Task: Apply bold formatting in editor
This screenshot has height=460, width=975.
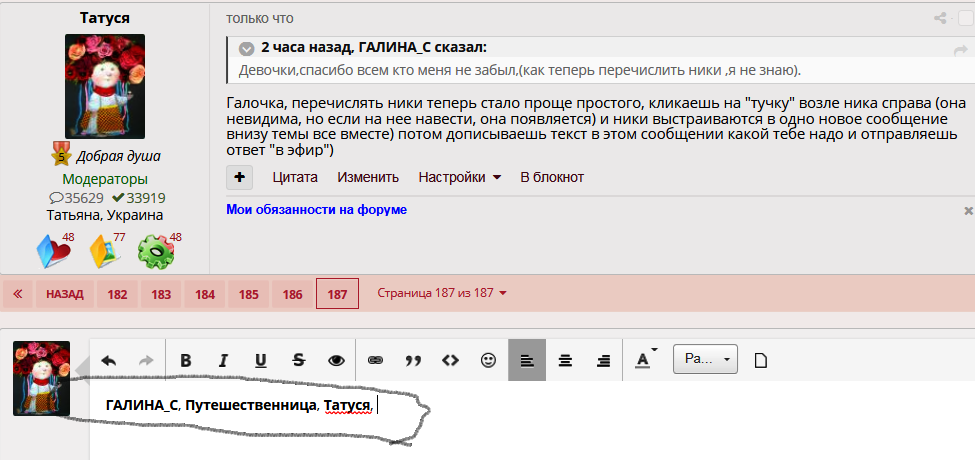Action: [185, 360]
